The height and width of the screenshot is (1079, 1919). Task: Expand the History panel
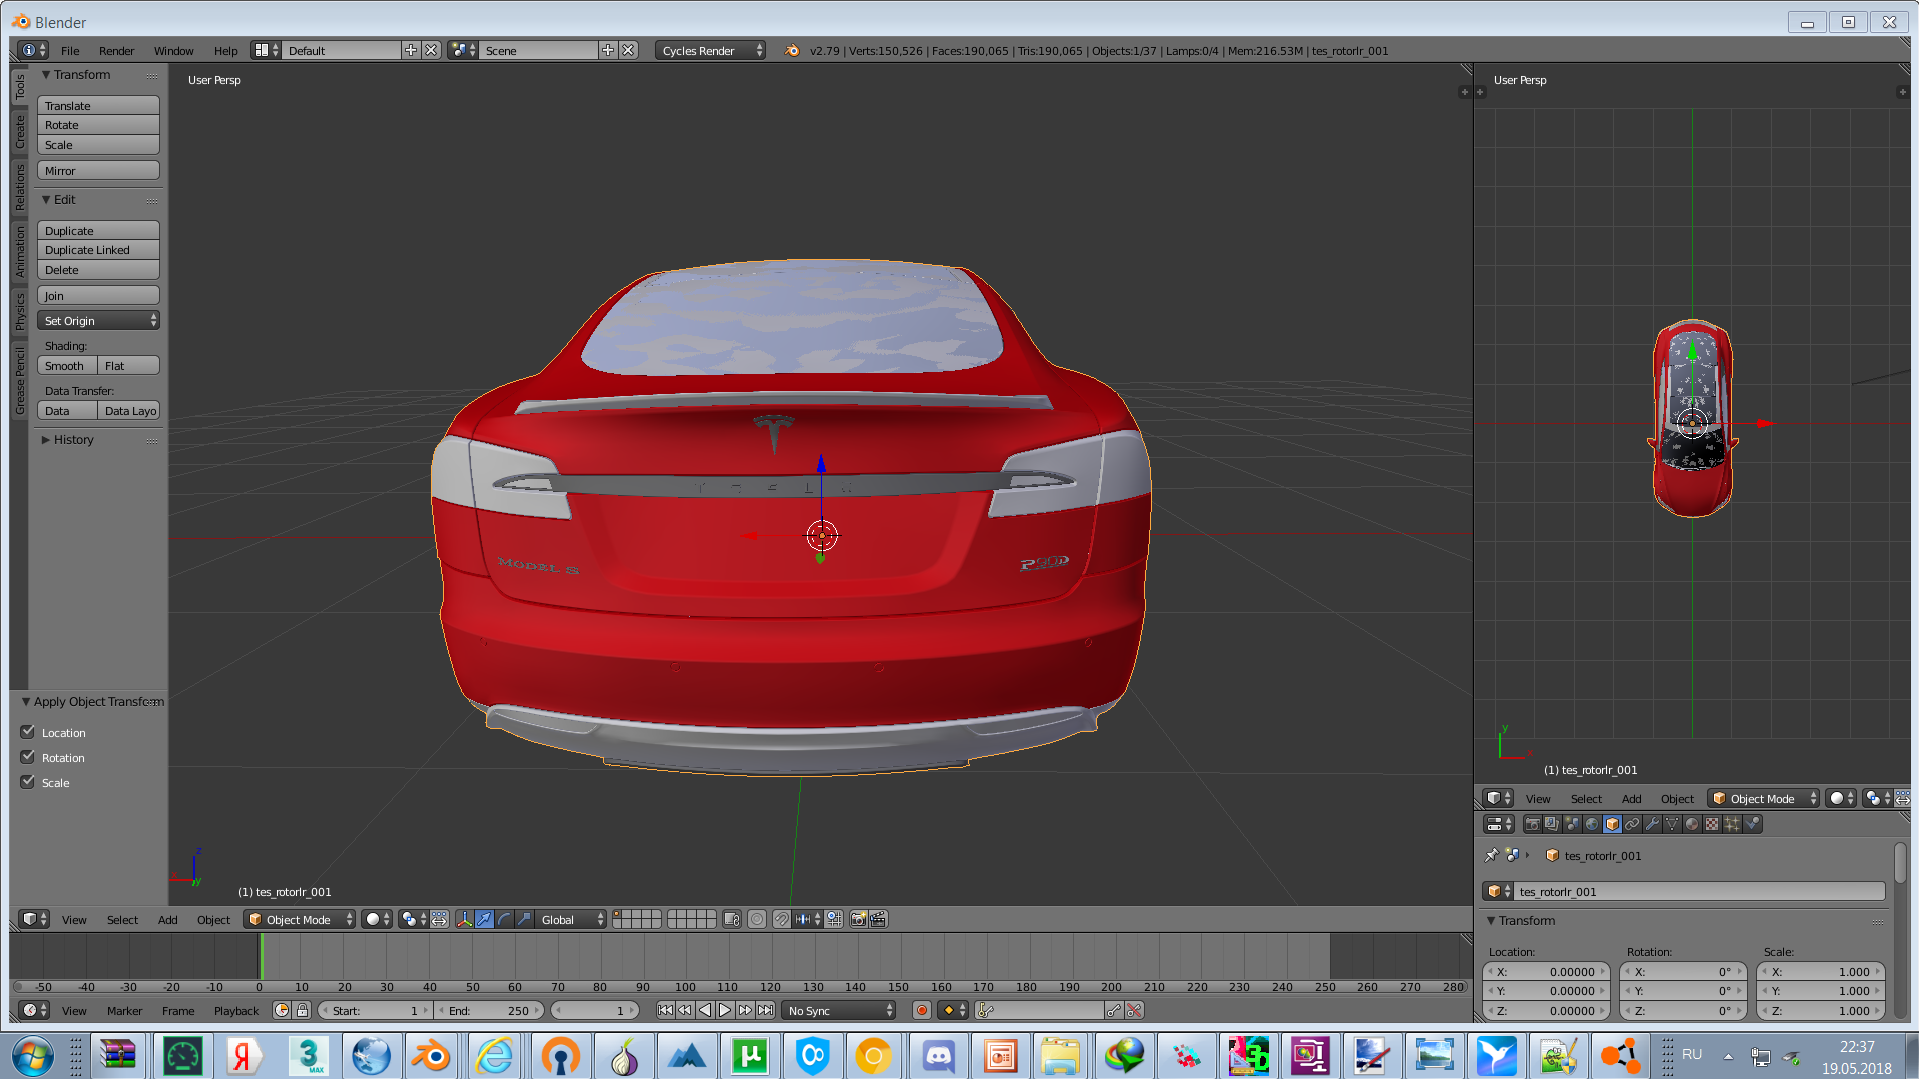(x=45, y=440)
